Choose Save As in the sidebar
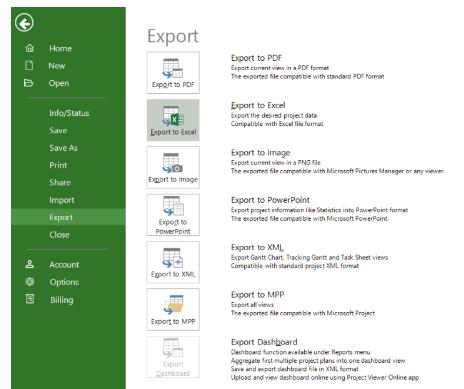 (63, 148)
